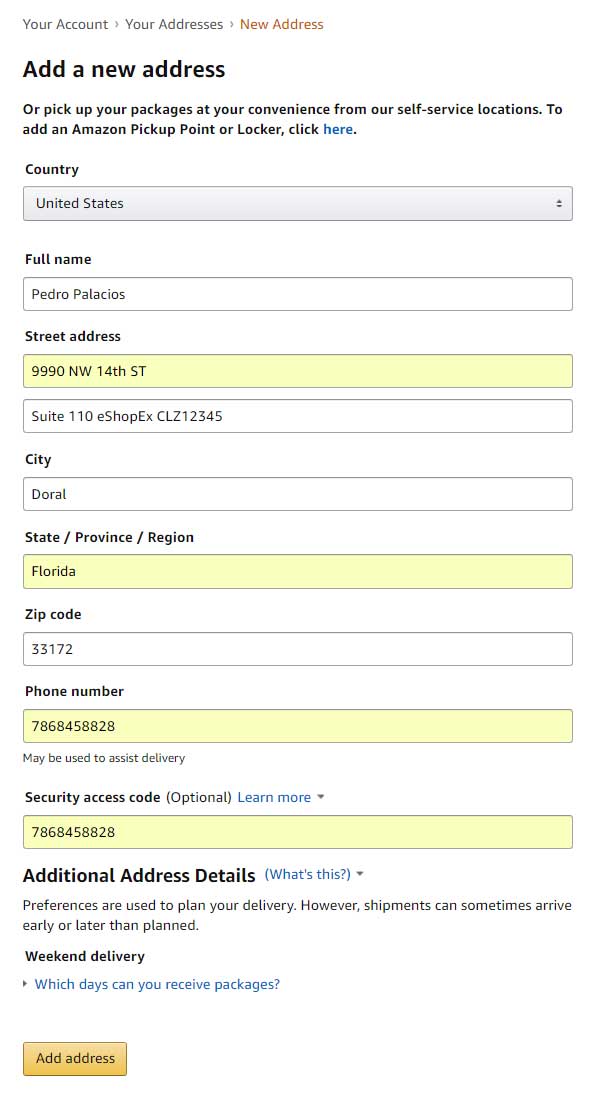Expand the Learn more arrow beside Security access code
This screenshot has height=1106, width=597.
pos(320,797)
